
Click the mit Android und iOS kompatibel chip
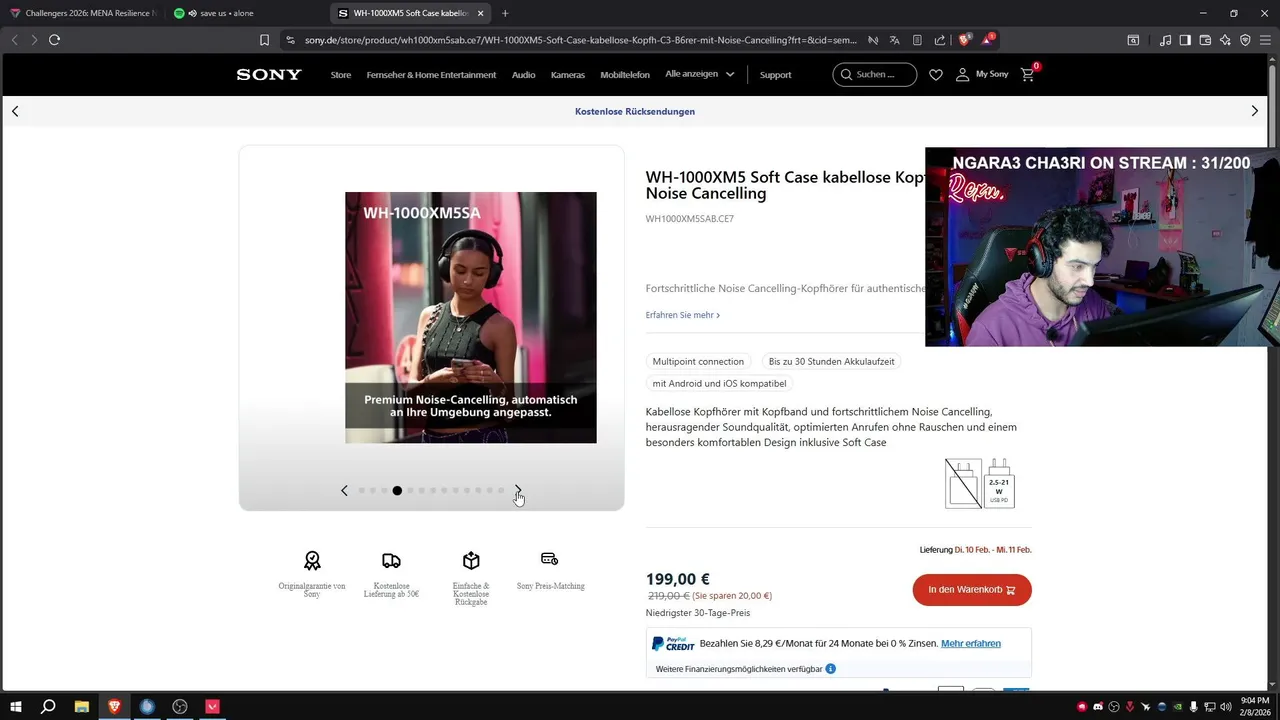point(719,383)
